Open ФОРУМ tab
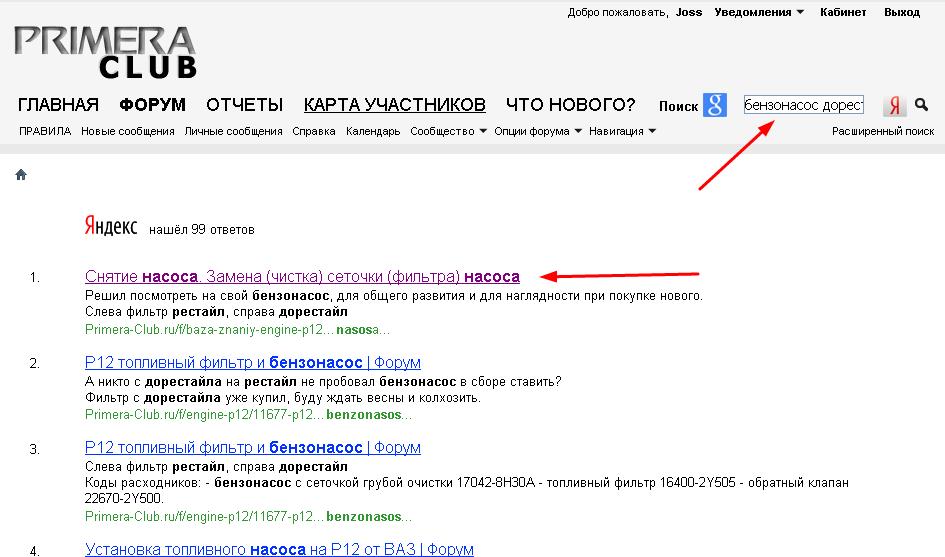 (152, 105)
